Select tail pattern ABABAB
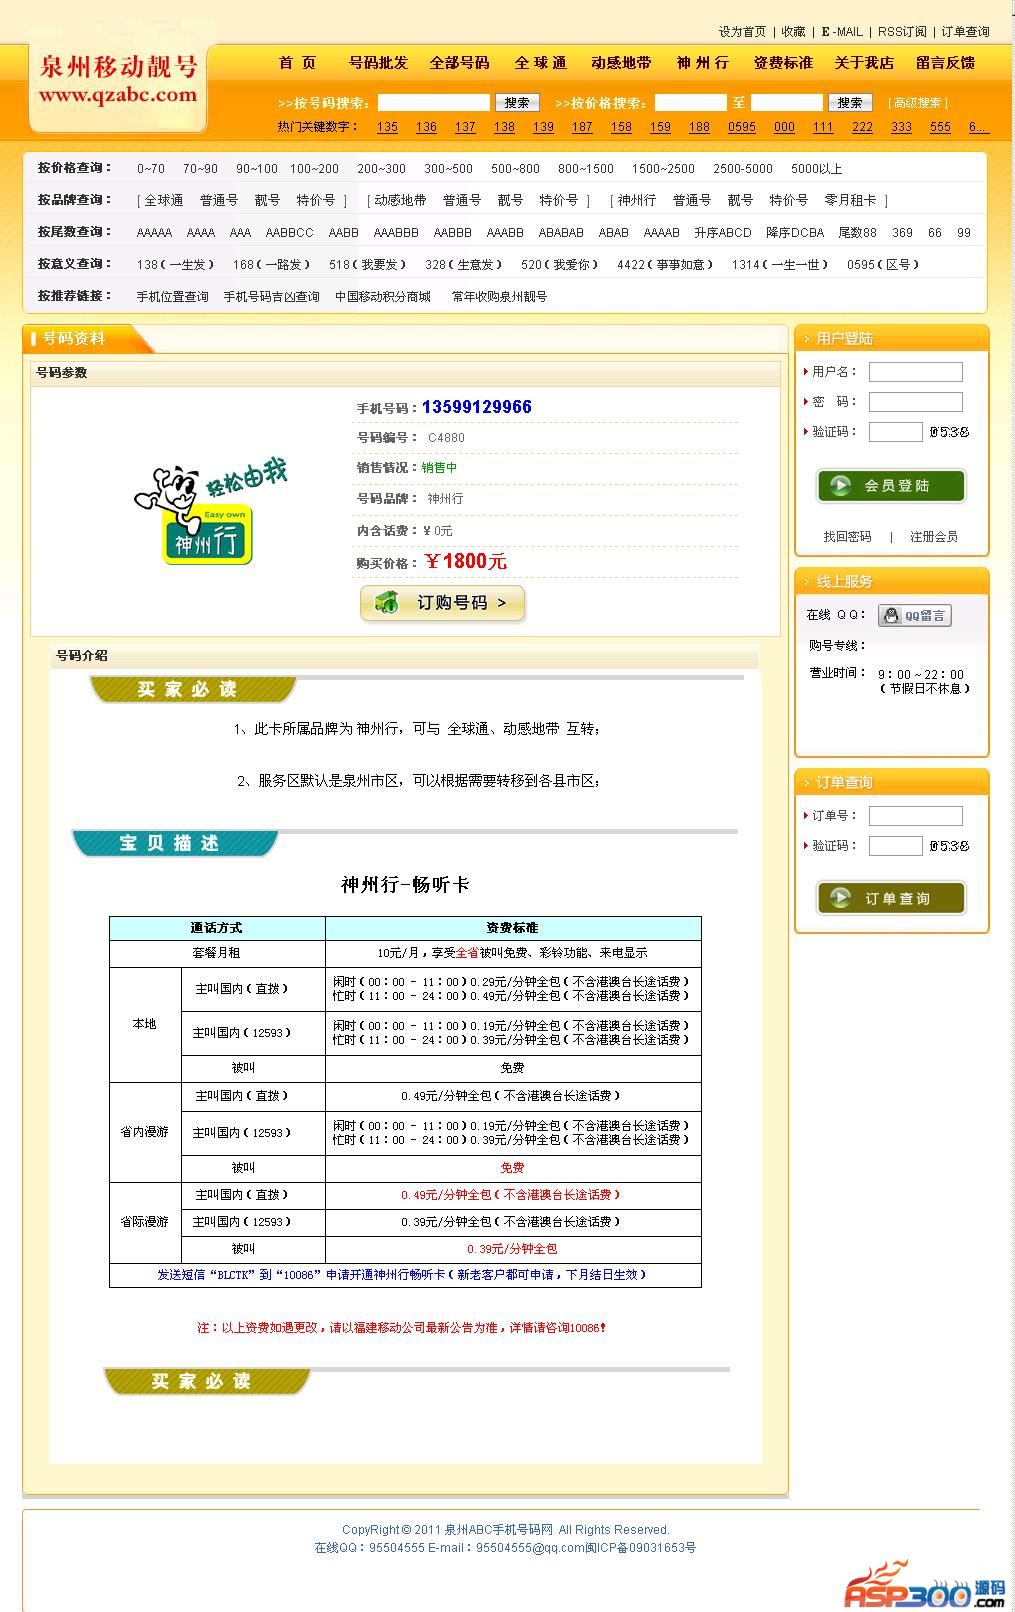This screenshot has height=1612, width=1015. point(561,233)
